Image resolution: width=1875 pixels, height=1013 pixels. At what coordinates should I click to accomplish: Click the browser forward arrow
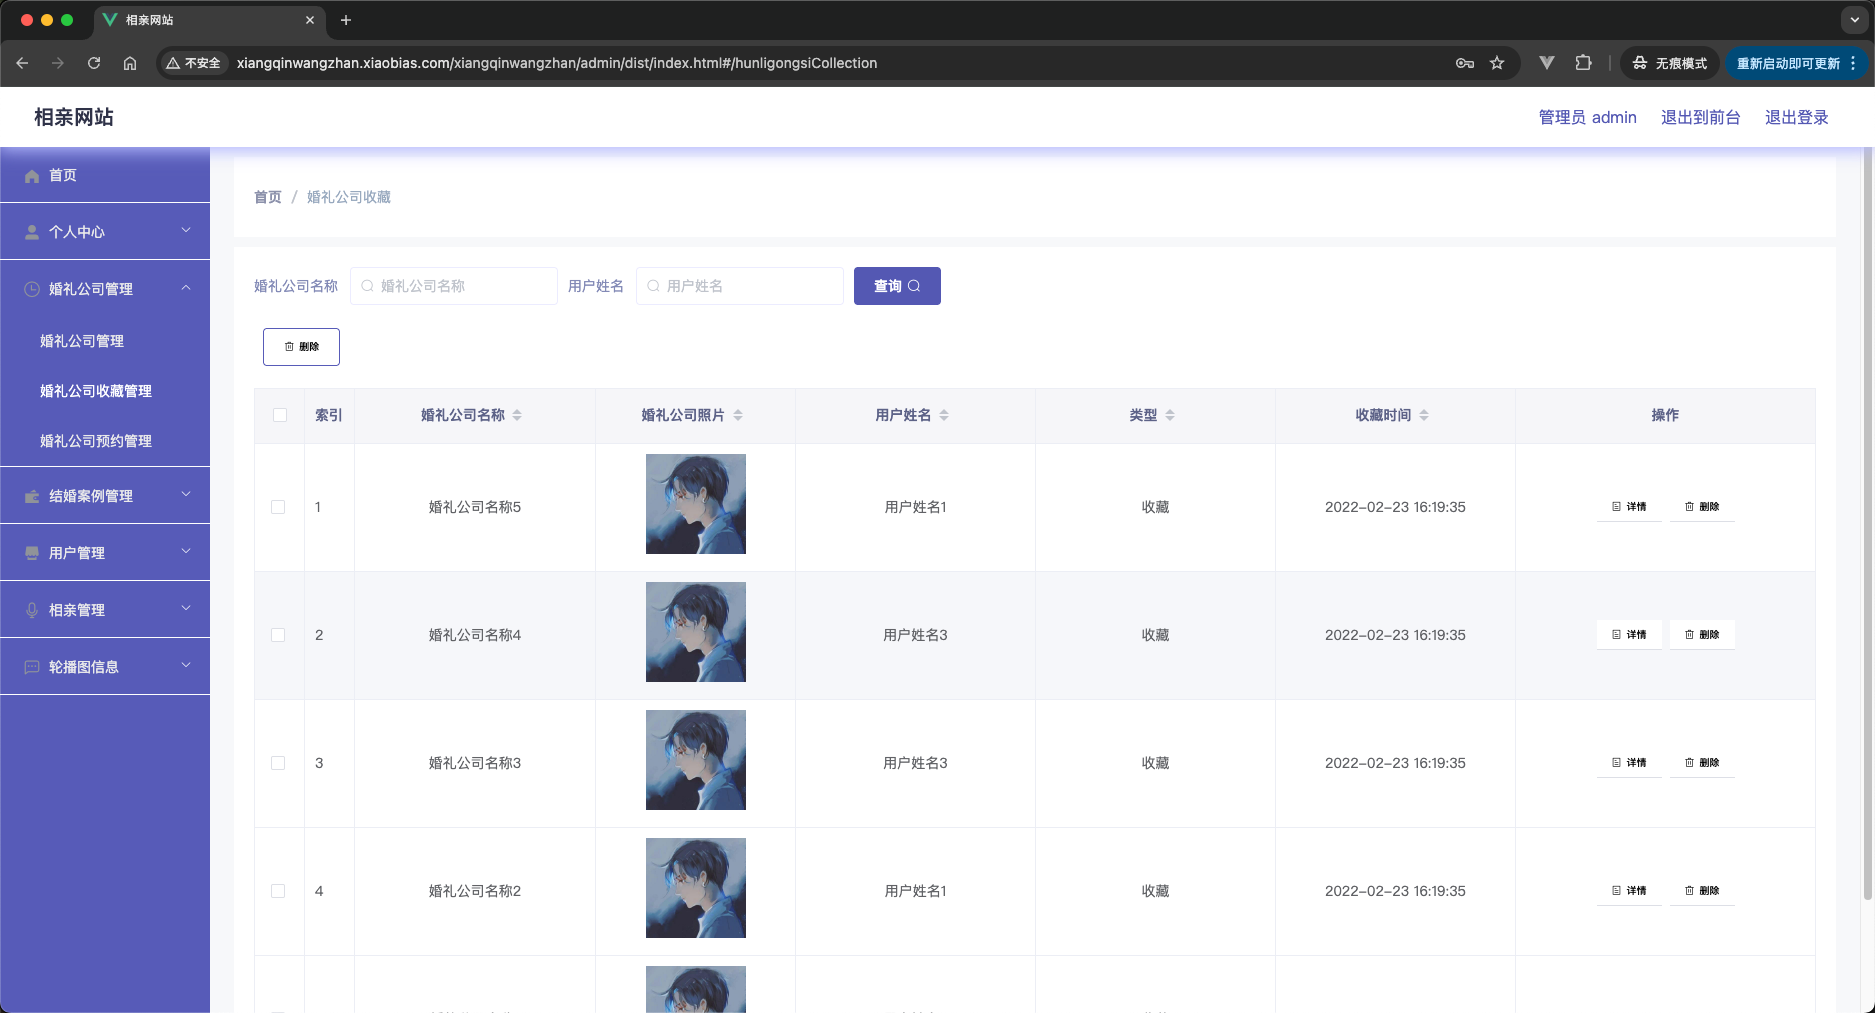pos(58,63)
